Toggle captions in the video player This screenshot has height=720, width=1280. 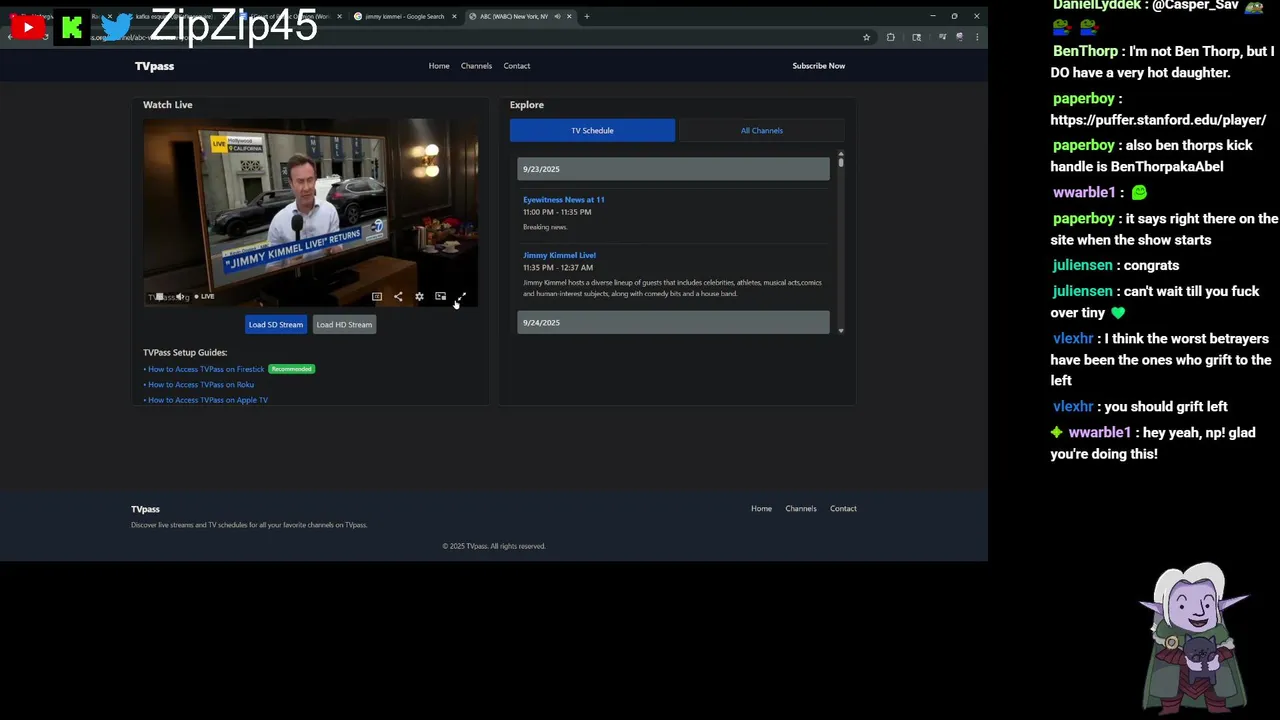point(377,297)
